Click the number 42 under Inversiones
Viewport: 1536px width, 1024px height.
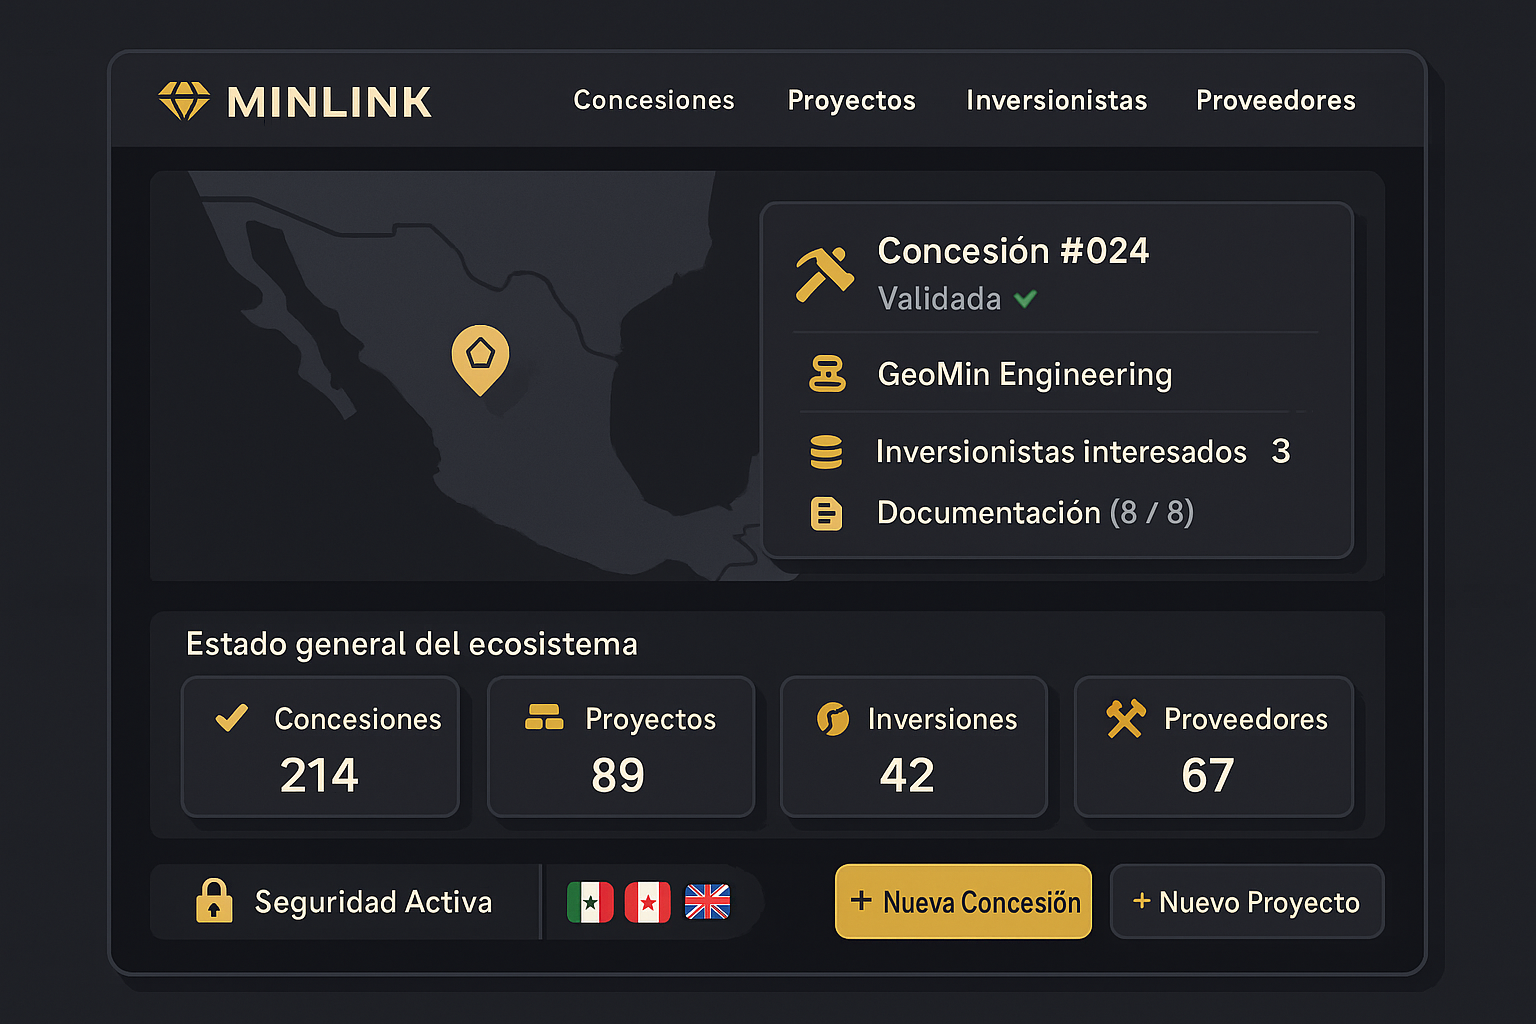click(907, 775)
